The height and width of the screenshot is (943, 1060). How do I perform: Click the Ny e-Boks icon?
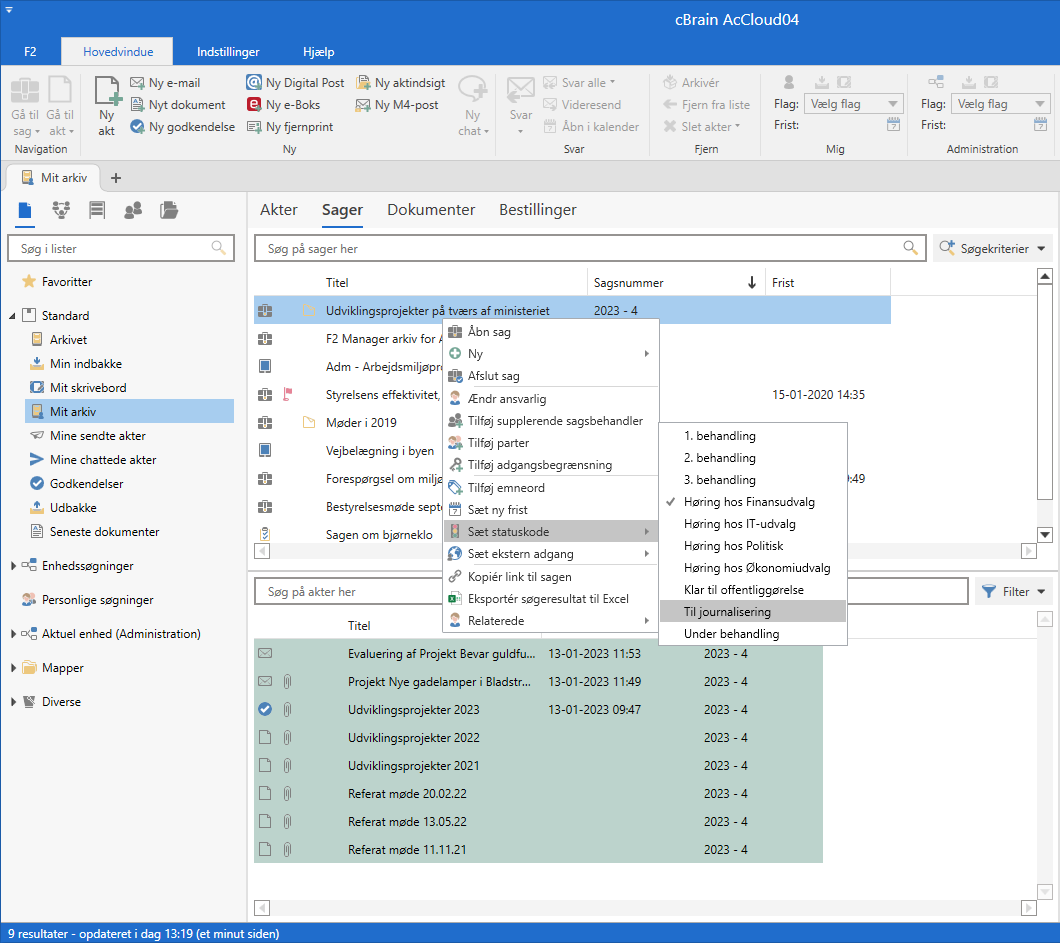click(254, 105)
